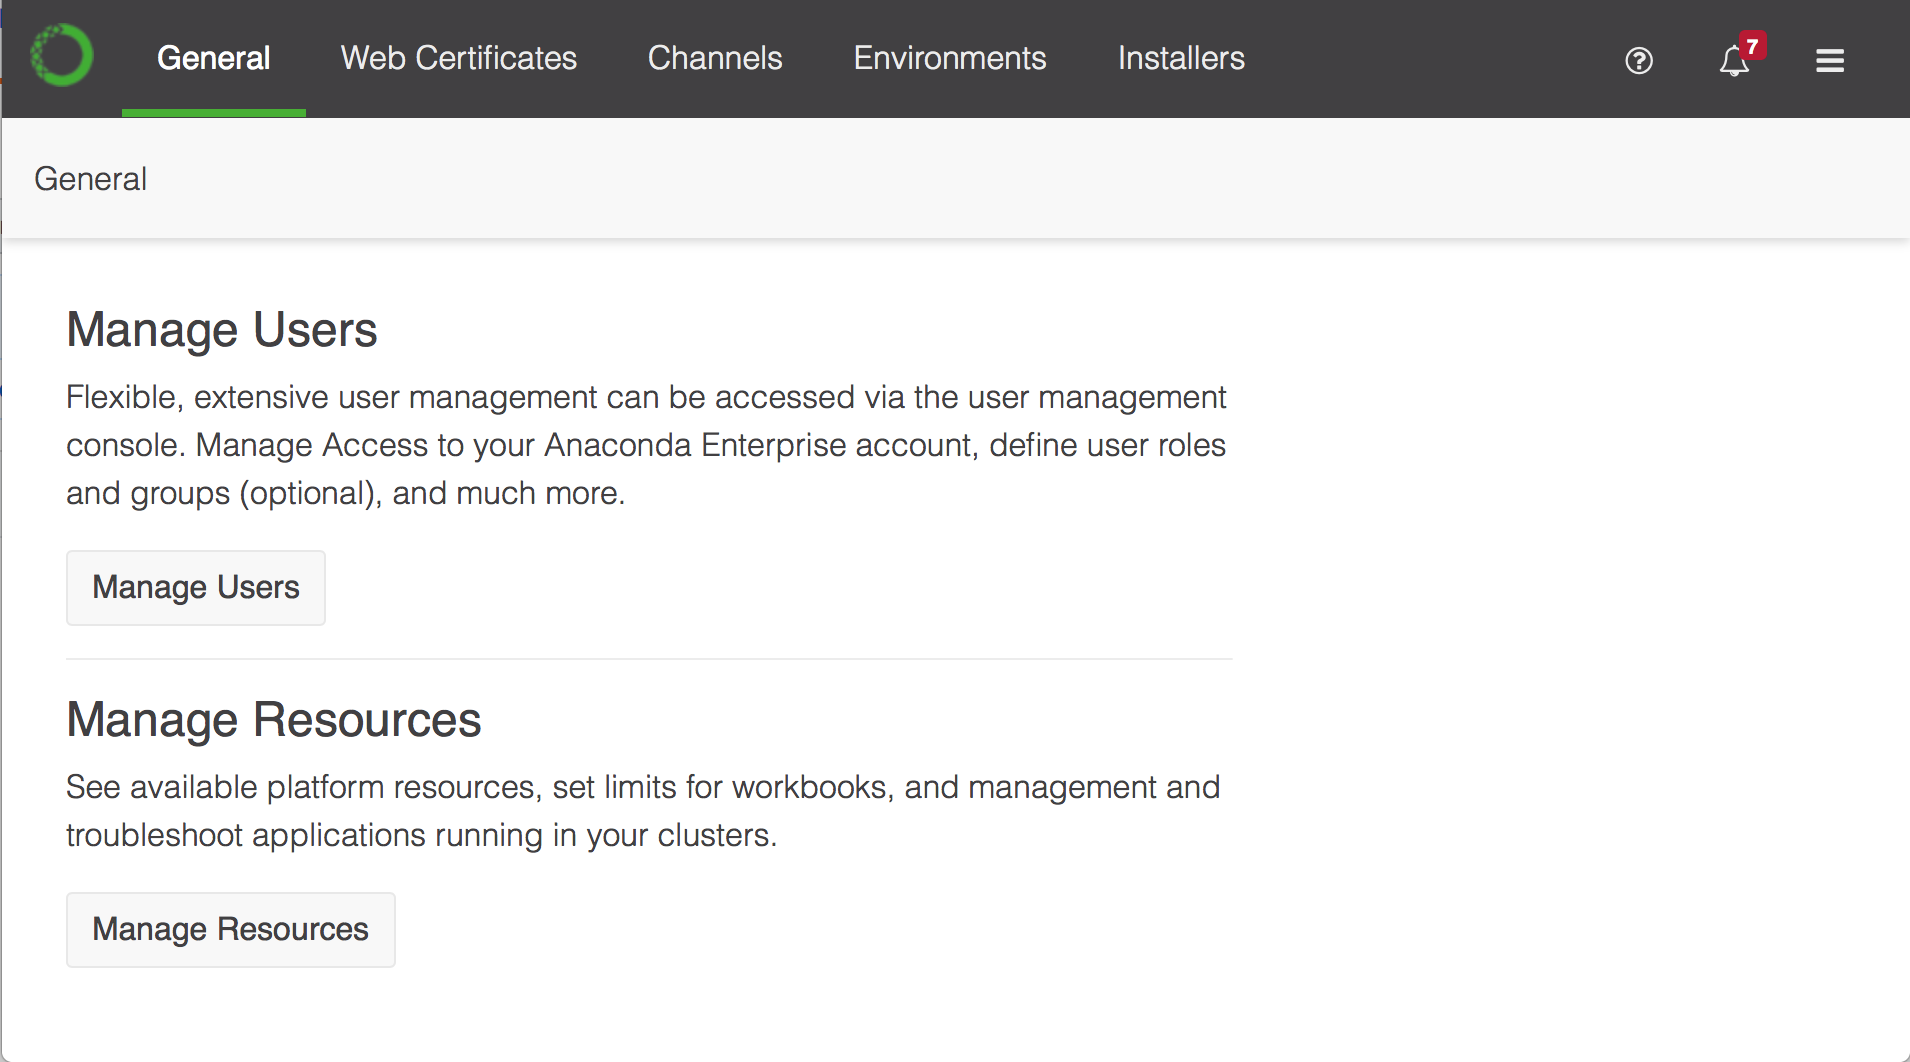
Task: Switch to the Channels tab
Action: pos(715,58)
